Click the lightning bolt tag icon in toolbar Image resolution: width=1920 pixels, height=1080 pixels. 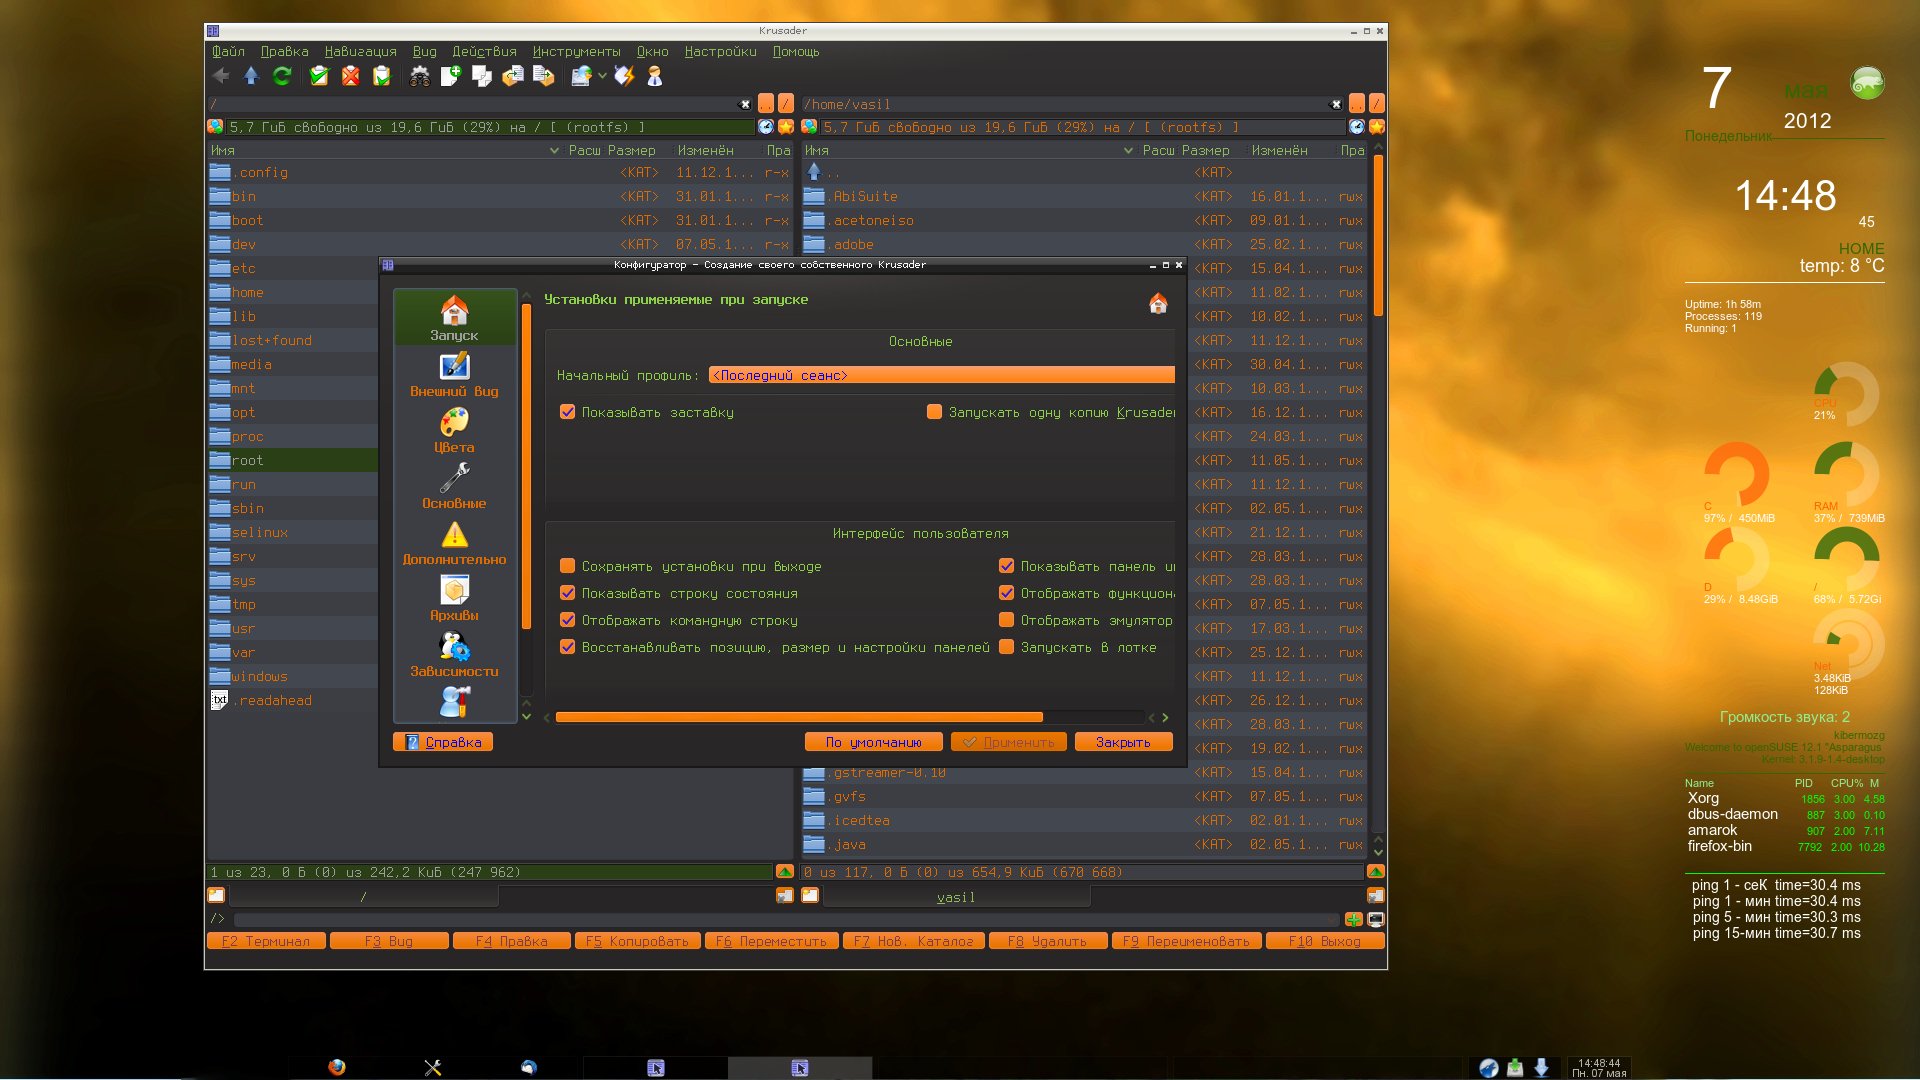624,76
